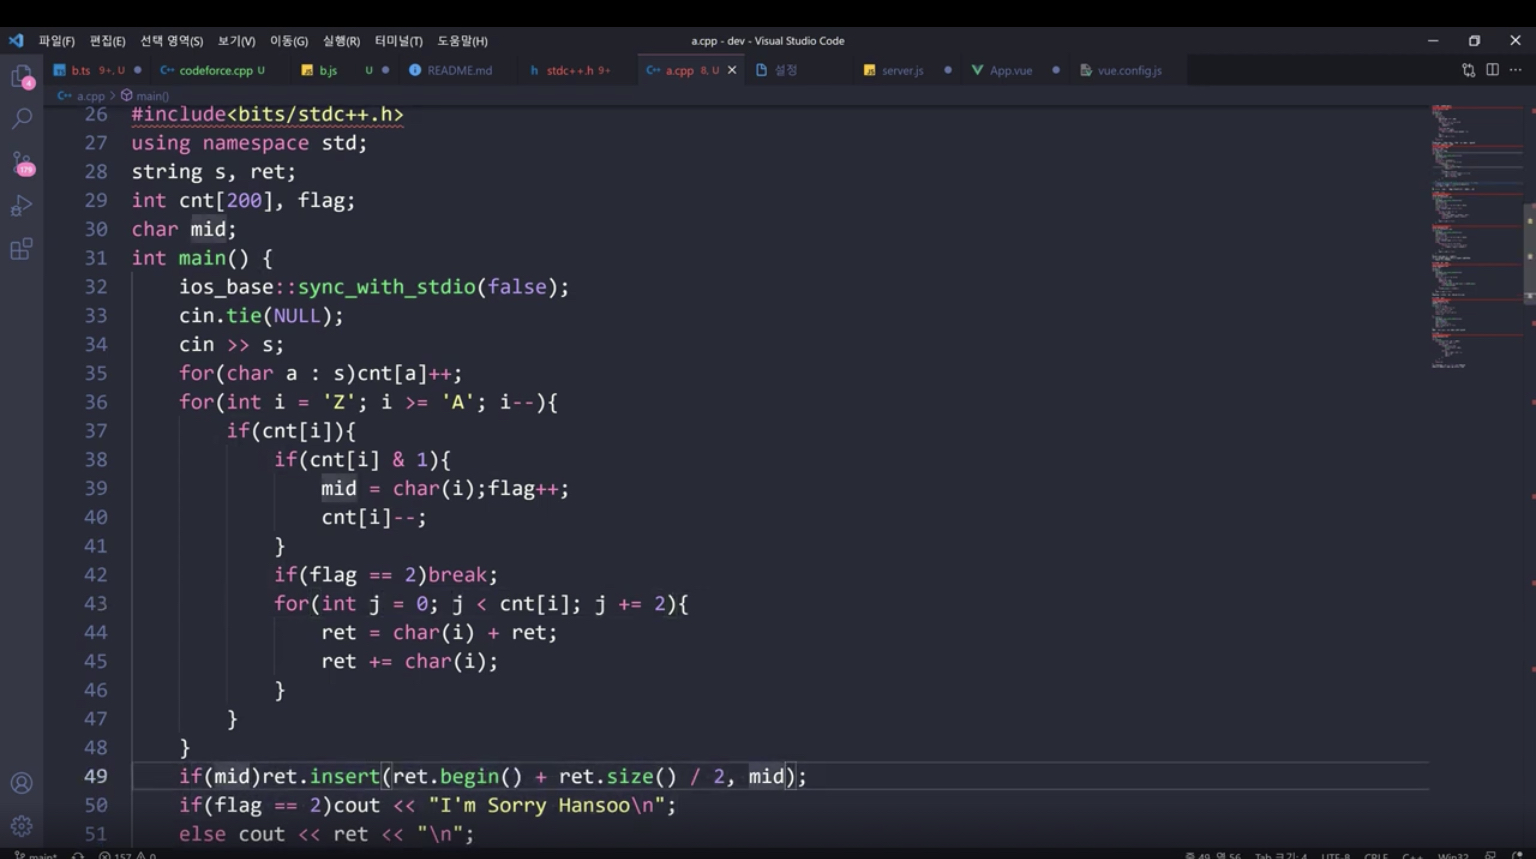
Task: Click the 'int cnt[200], flag;' declaration
Action: [243, 201]
